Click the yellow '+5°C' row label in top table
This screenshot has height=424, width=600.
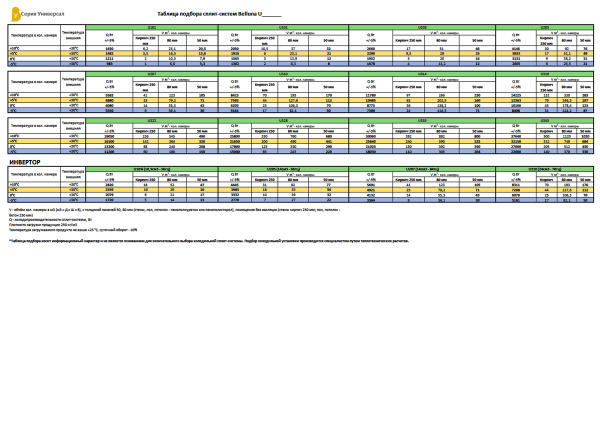pos(15,52)
